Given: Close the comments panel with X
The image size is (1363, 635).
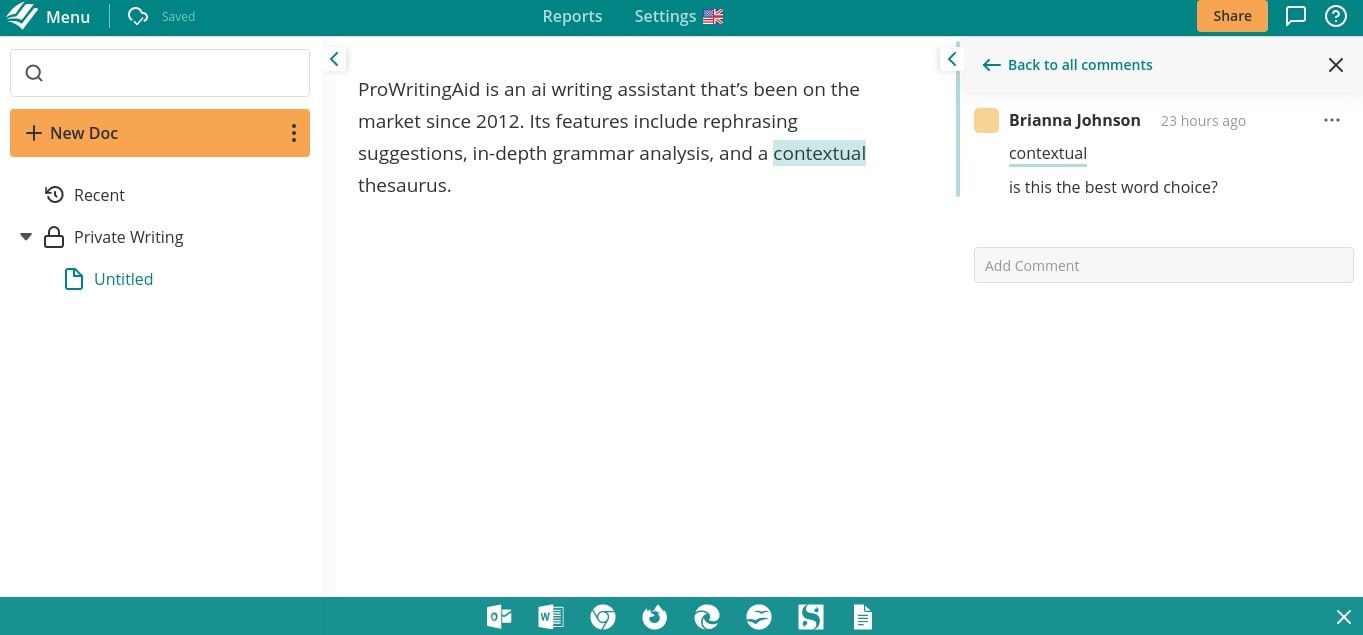Looking at the screenshot, I should point(1336,65).
